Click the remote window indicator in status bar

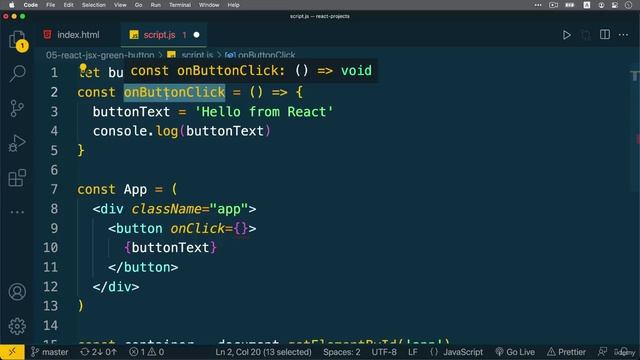coord(12,352)
